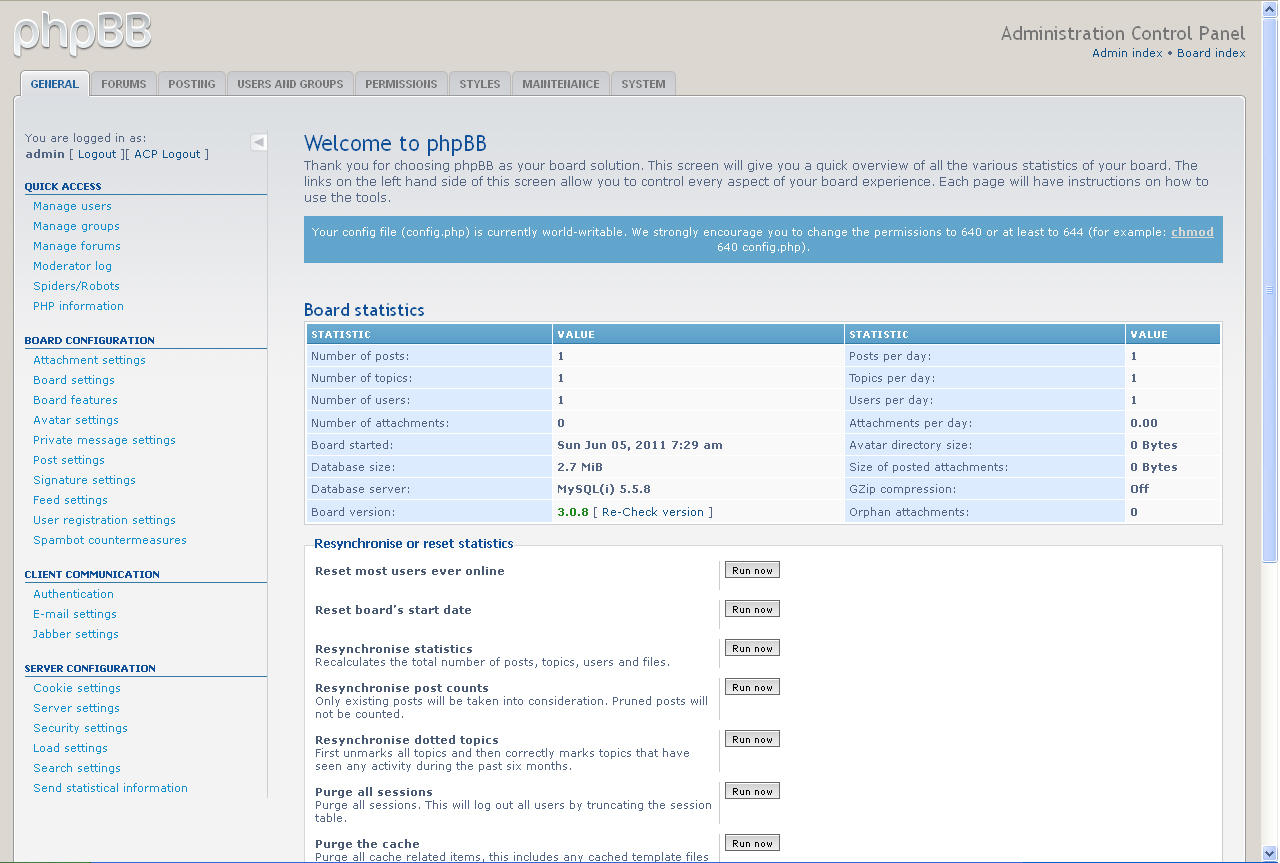Viewport: 1280px width, 863px height.
Task: Follow the chmod link in warning
Action: pyautogui.click(x=1192, y=232)
